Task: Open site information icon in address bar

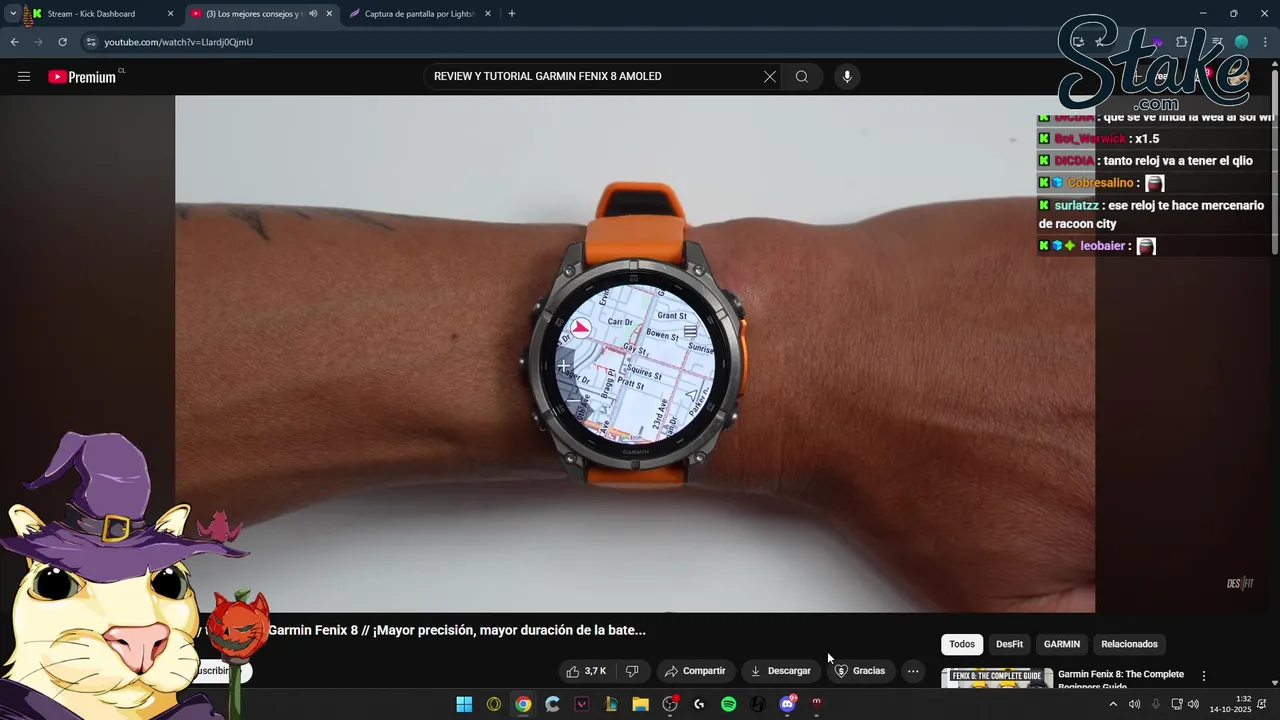Action: [x=91, y=42]
